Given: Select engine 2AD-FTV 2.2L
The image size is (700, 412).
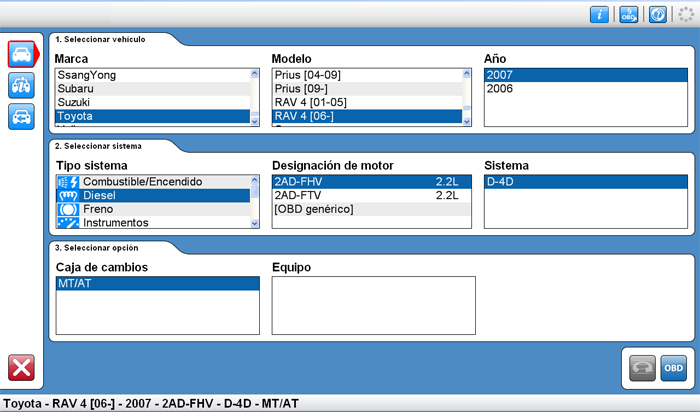Looking at the screenshot, I should point(371,196).
